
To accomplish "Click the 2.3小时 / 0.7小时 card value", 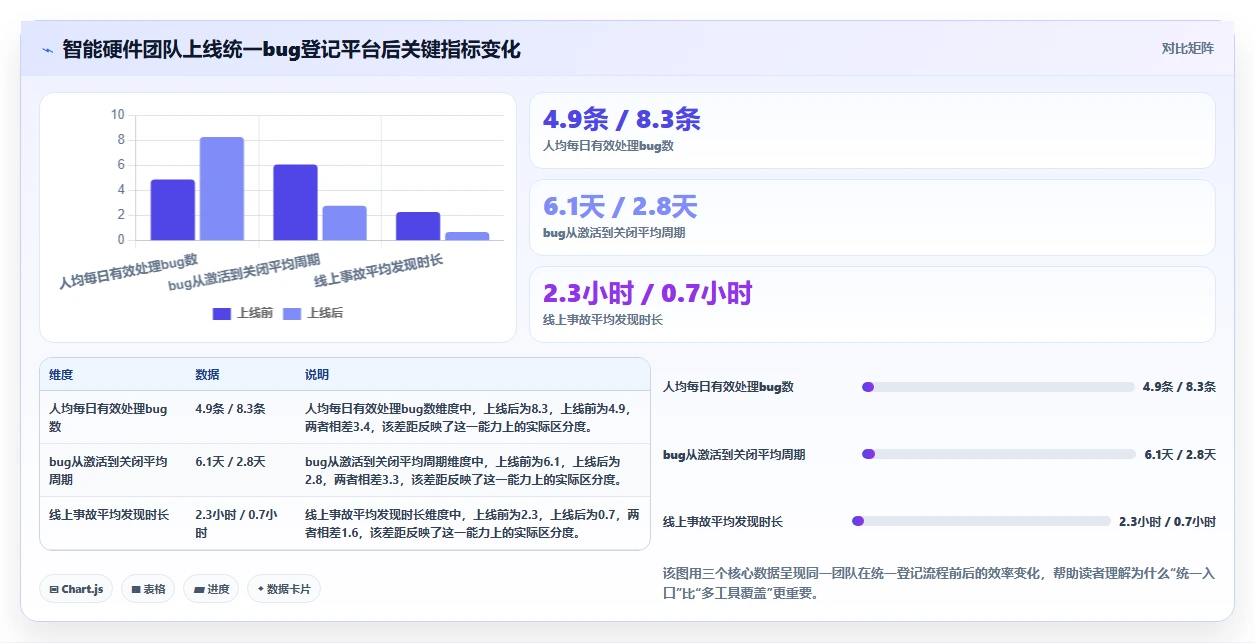I will 647,293.
